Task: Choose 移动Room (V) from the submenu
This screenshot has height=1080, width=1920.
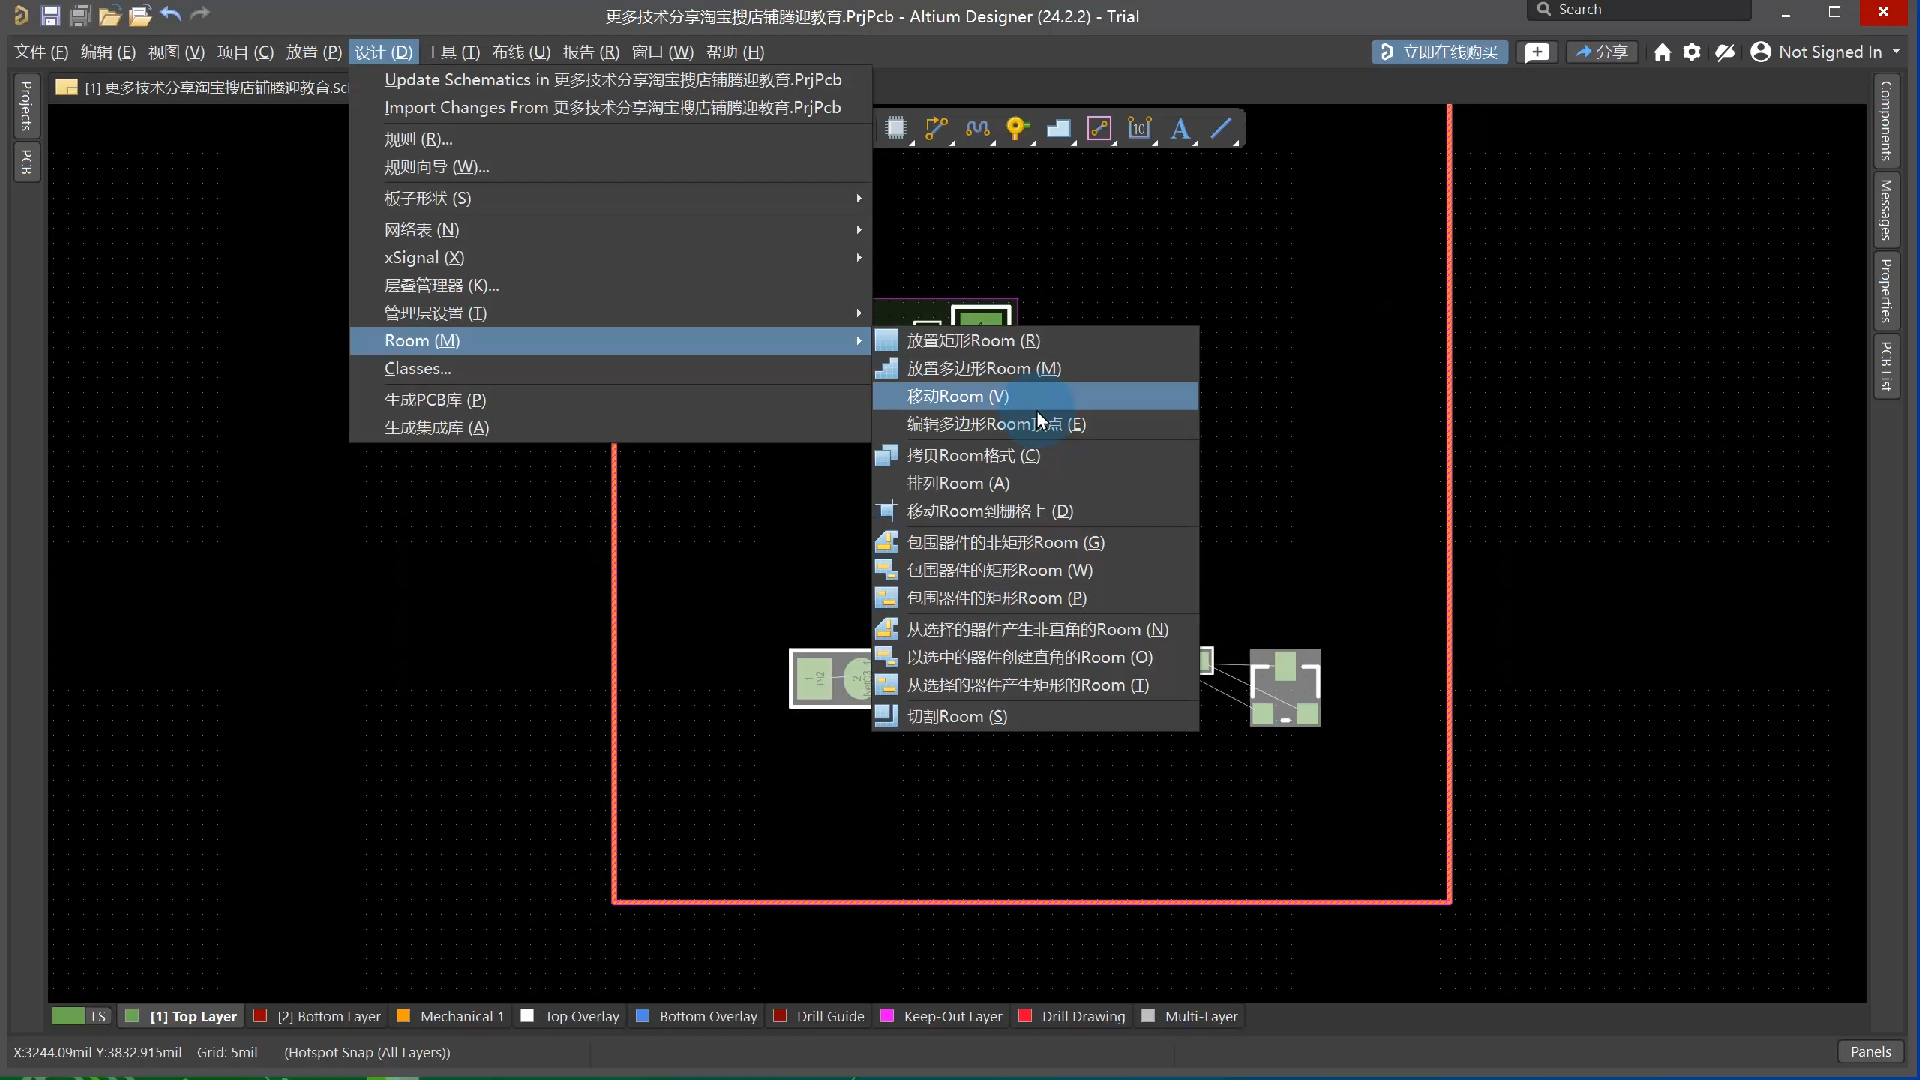Action: pos(957,396)
